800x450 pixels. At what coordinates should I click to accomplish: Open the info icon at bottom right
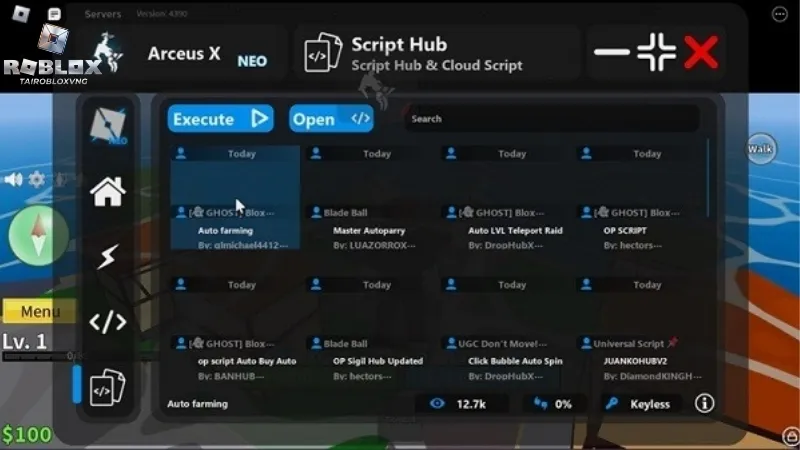point(704,404)
